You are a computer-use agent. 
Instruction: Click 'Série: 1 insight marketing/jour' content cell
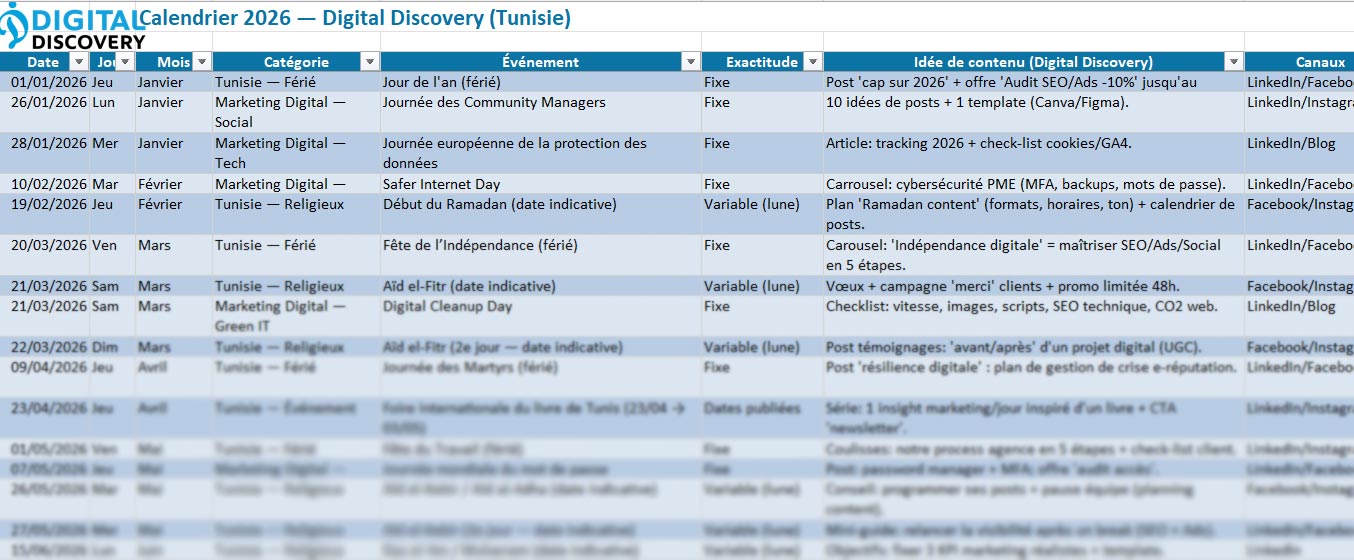tap(1034, 418)
